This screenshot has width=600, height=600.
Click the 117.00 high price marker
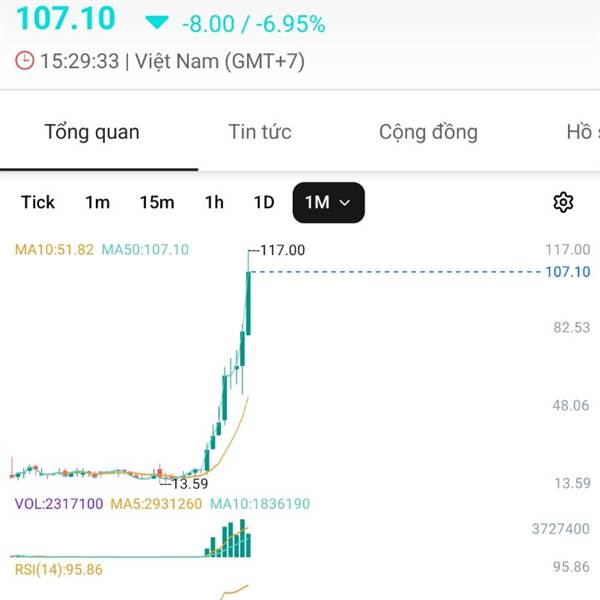click(x=282, y=250)
